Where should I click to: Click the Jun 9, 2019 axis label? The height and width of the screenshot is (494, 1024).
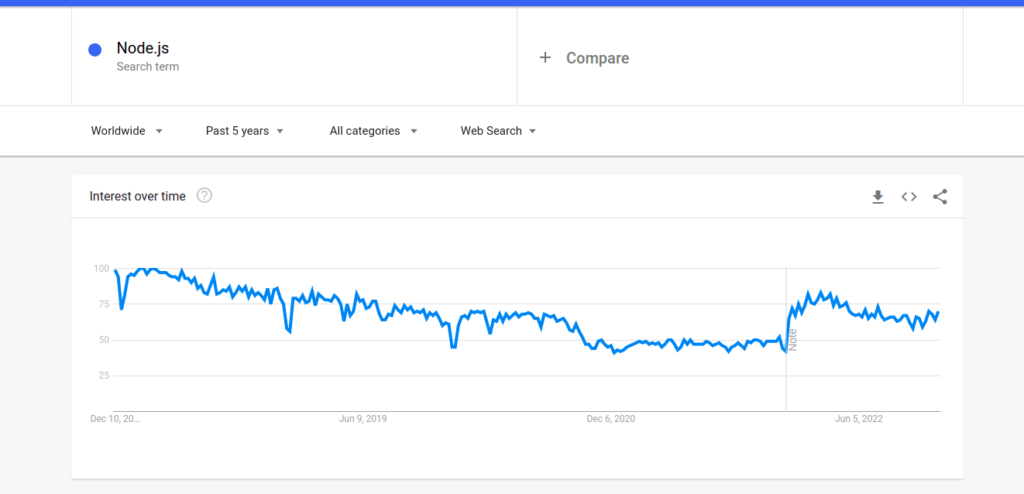[x=363, y=419]
